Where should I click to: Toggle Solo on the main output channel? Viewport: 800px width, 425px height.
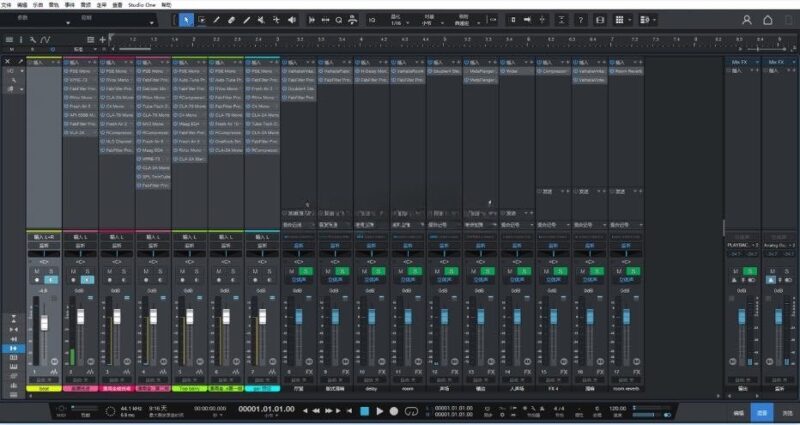click(x=749, y=271)
